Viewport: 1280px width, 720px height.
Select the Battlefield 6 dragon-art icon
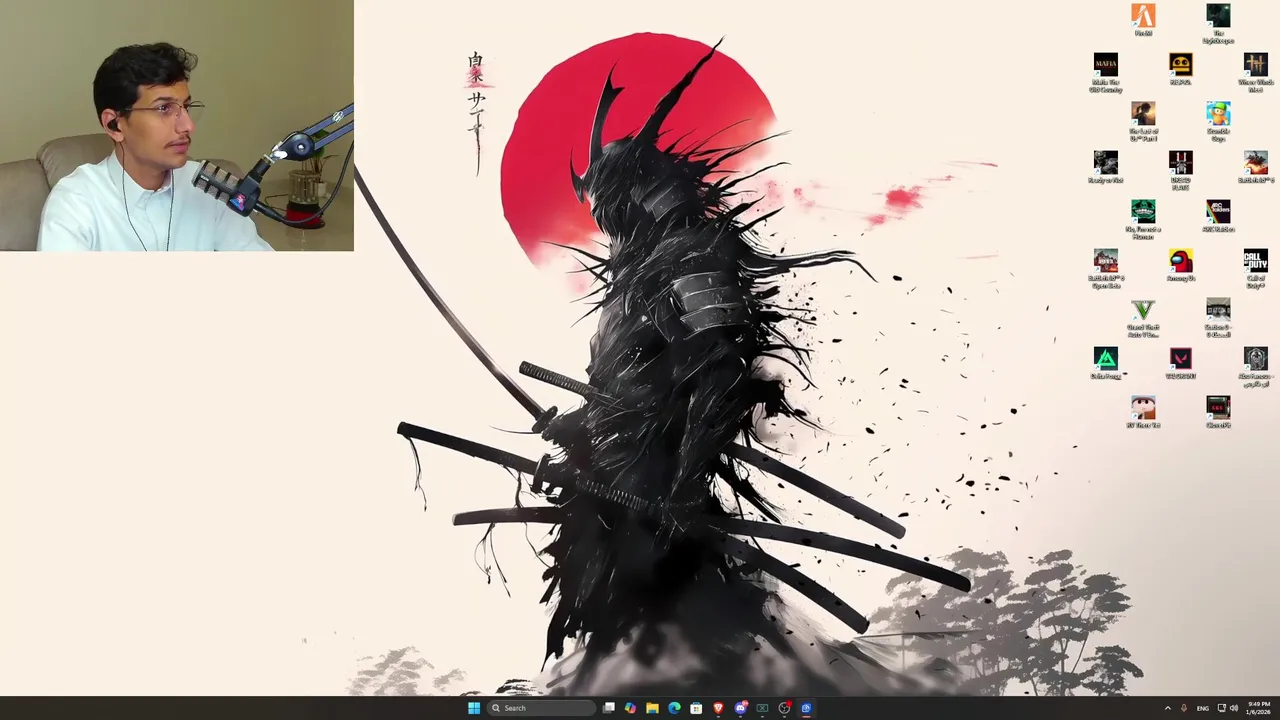pyautogui.click(x=1255, y=167)
